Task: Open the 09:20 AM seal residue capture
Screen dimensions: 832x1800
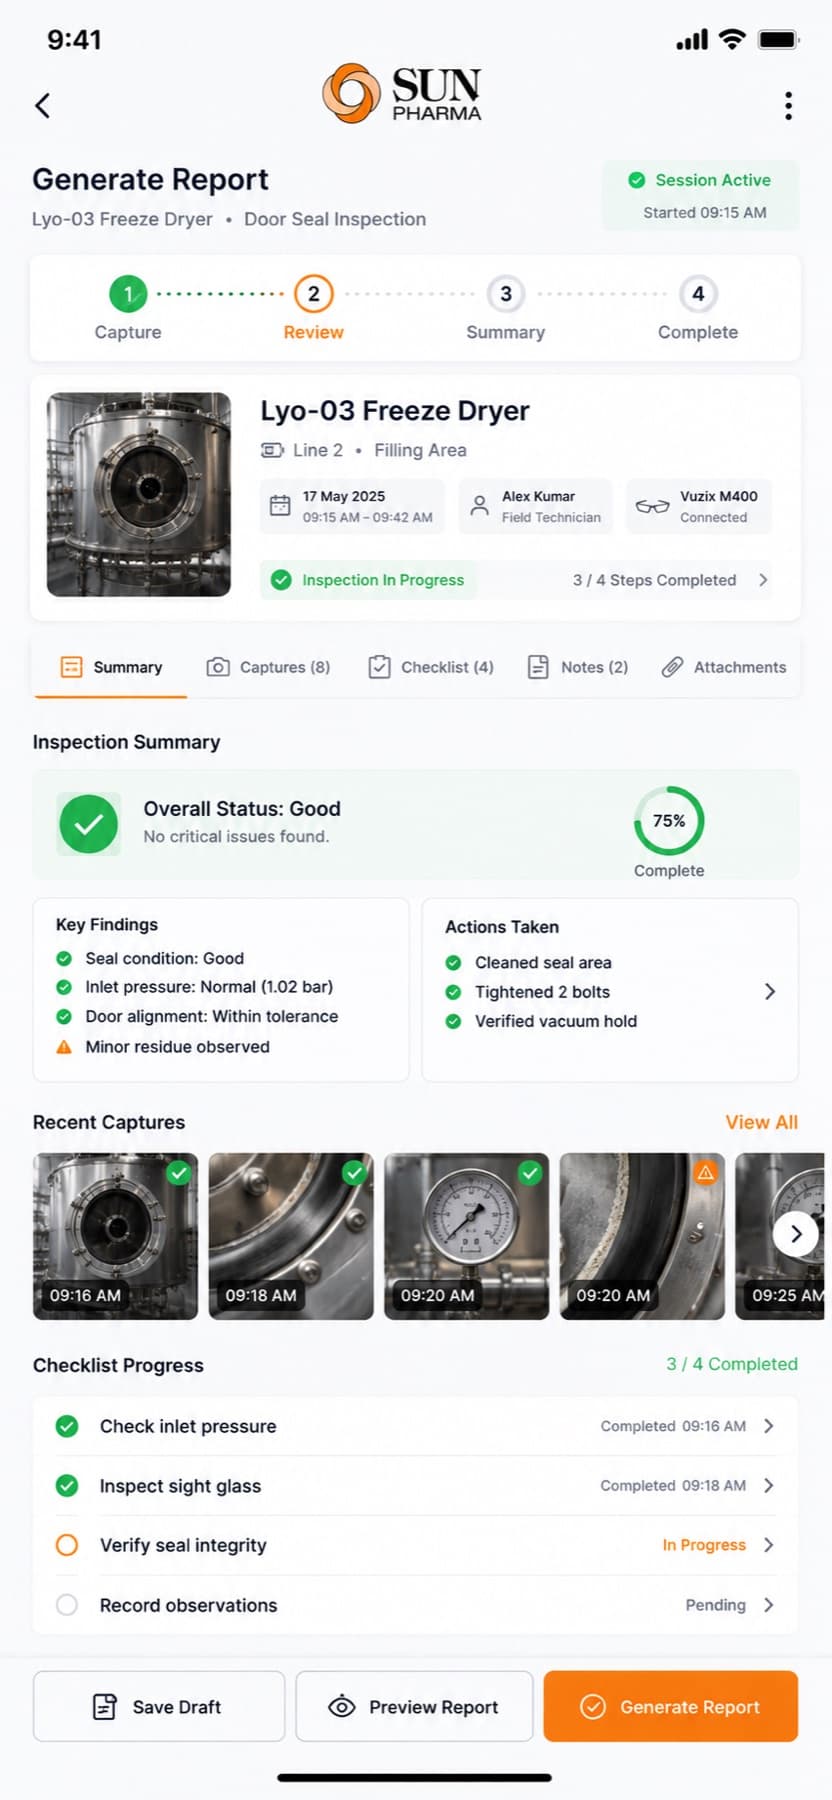Action: [642, 1236]
